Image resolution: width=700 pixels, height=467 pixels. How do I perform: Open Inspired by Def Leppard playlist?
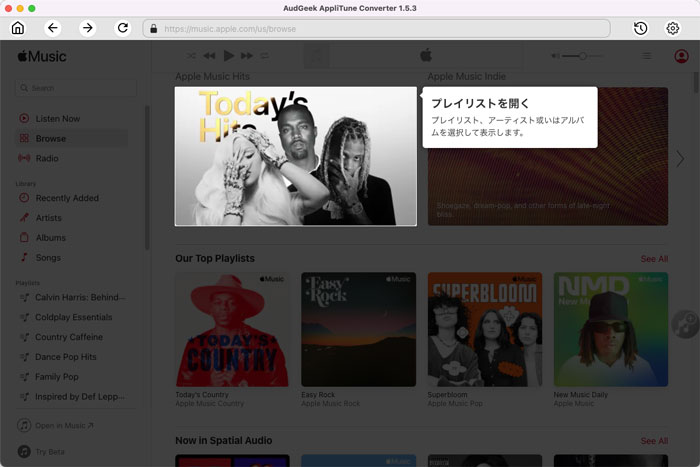point(72,396)
